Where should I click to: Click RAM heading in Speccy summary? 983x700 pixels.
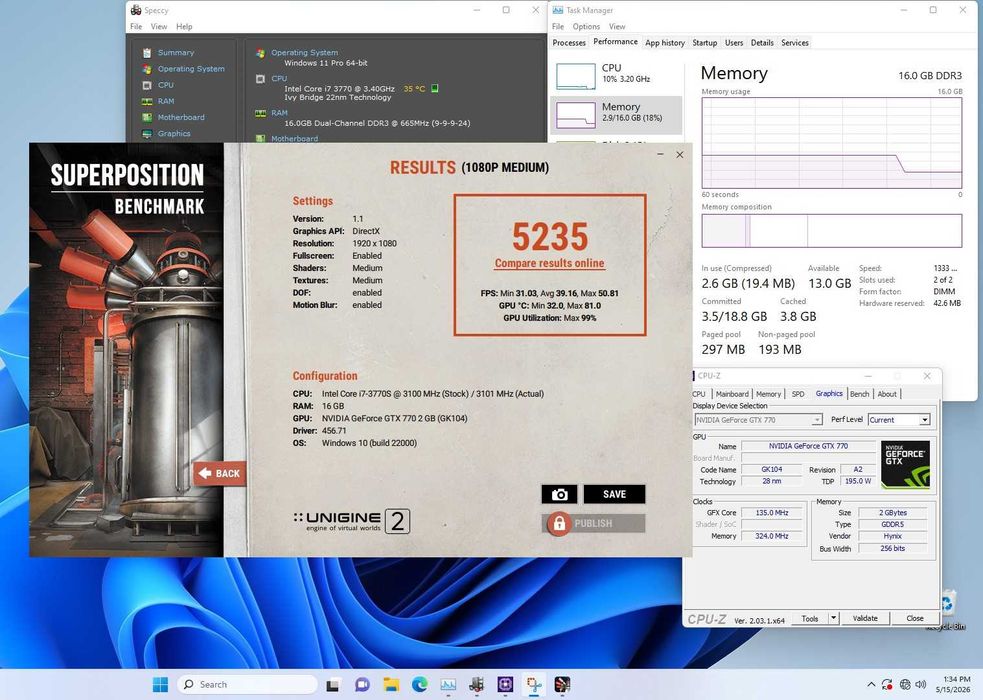tap(279, 113)
